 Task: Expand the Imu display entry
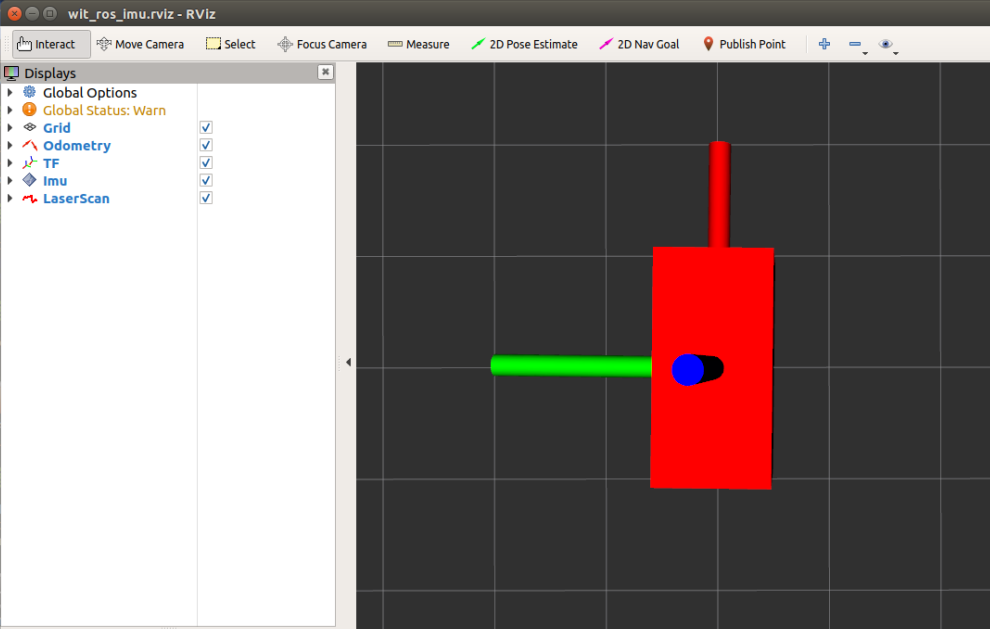9,181
